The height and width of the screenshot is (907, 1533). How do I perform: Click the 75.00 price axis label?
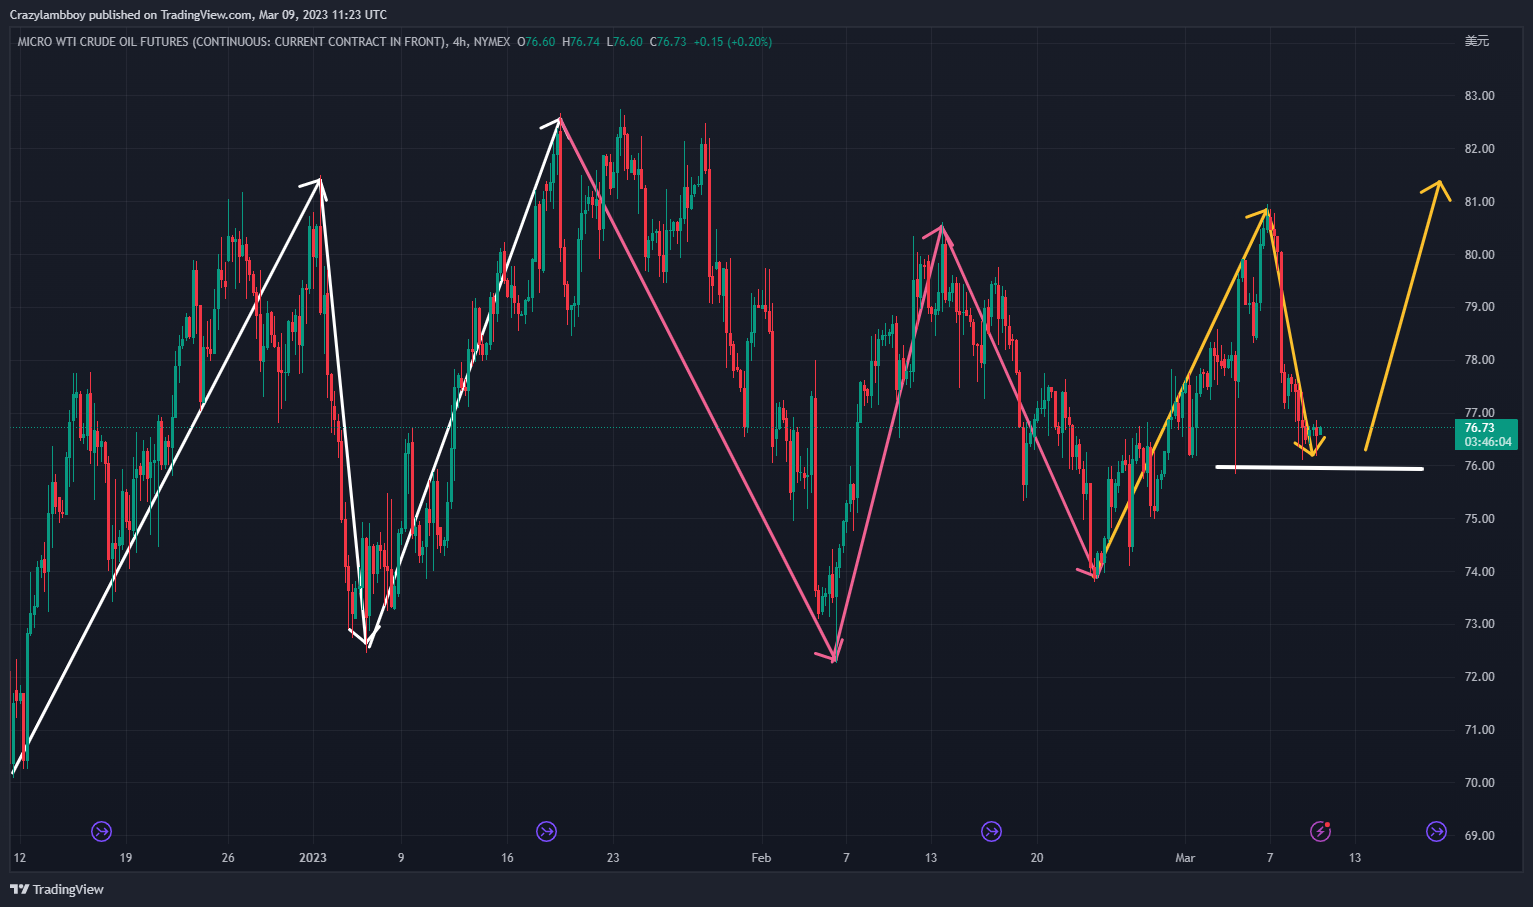click(1479, 519)
